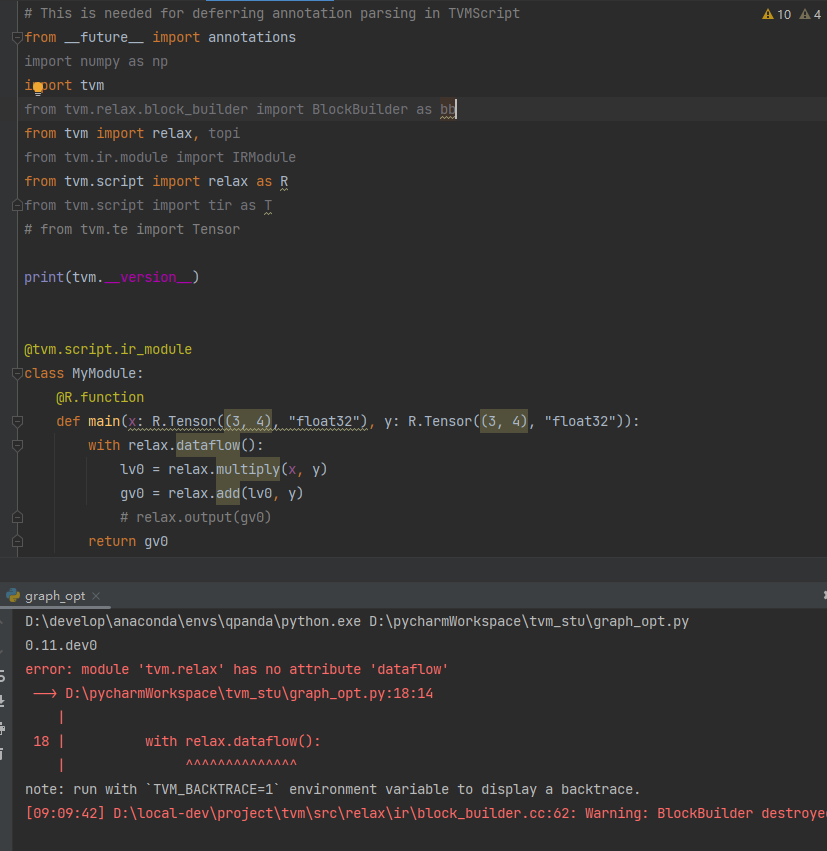Screen dimensions: 827x851
Task: Click the '@tvm.script.ir_module' decorator
Action: 108,349
